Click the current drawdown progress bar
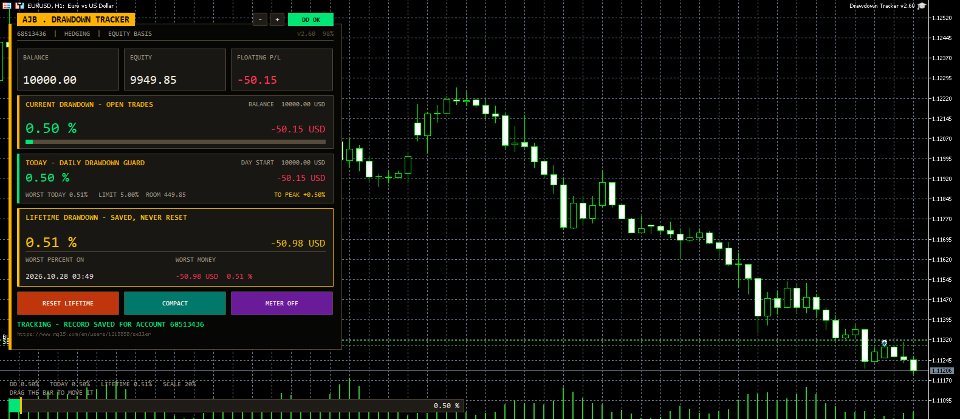 (176, 142)
